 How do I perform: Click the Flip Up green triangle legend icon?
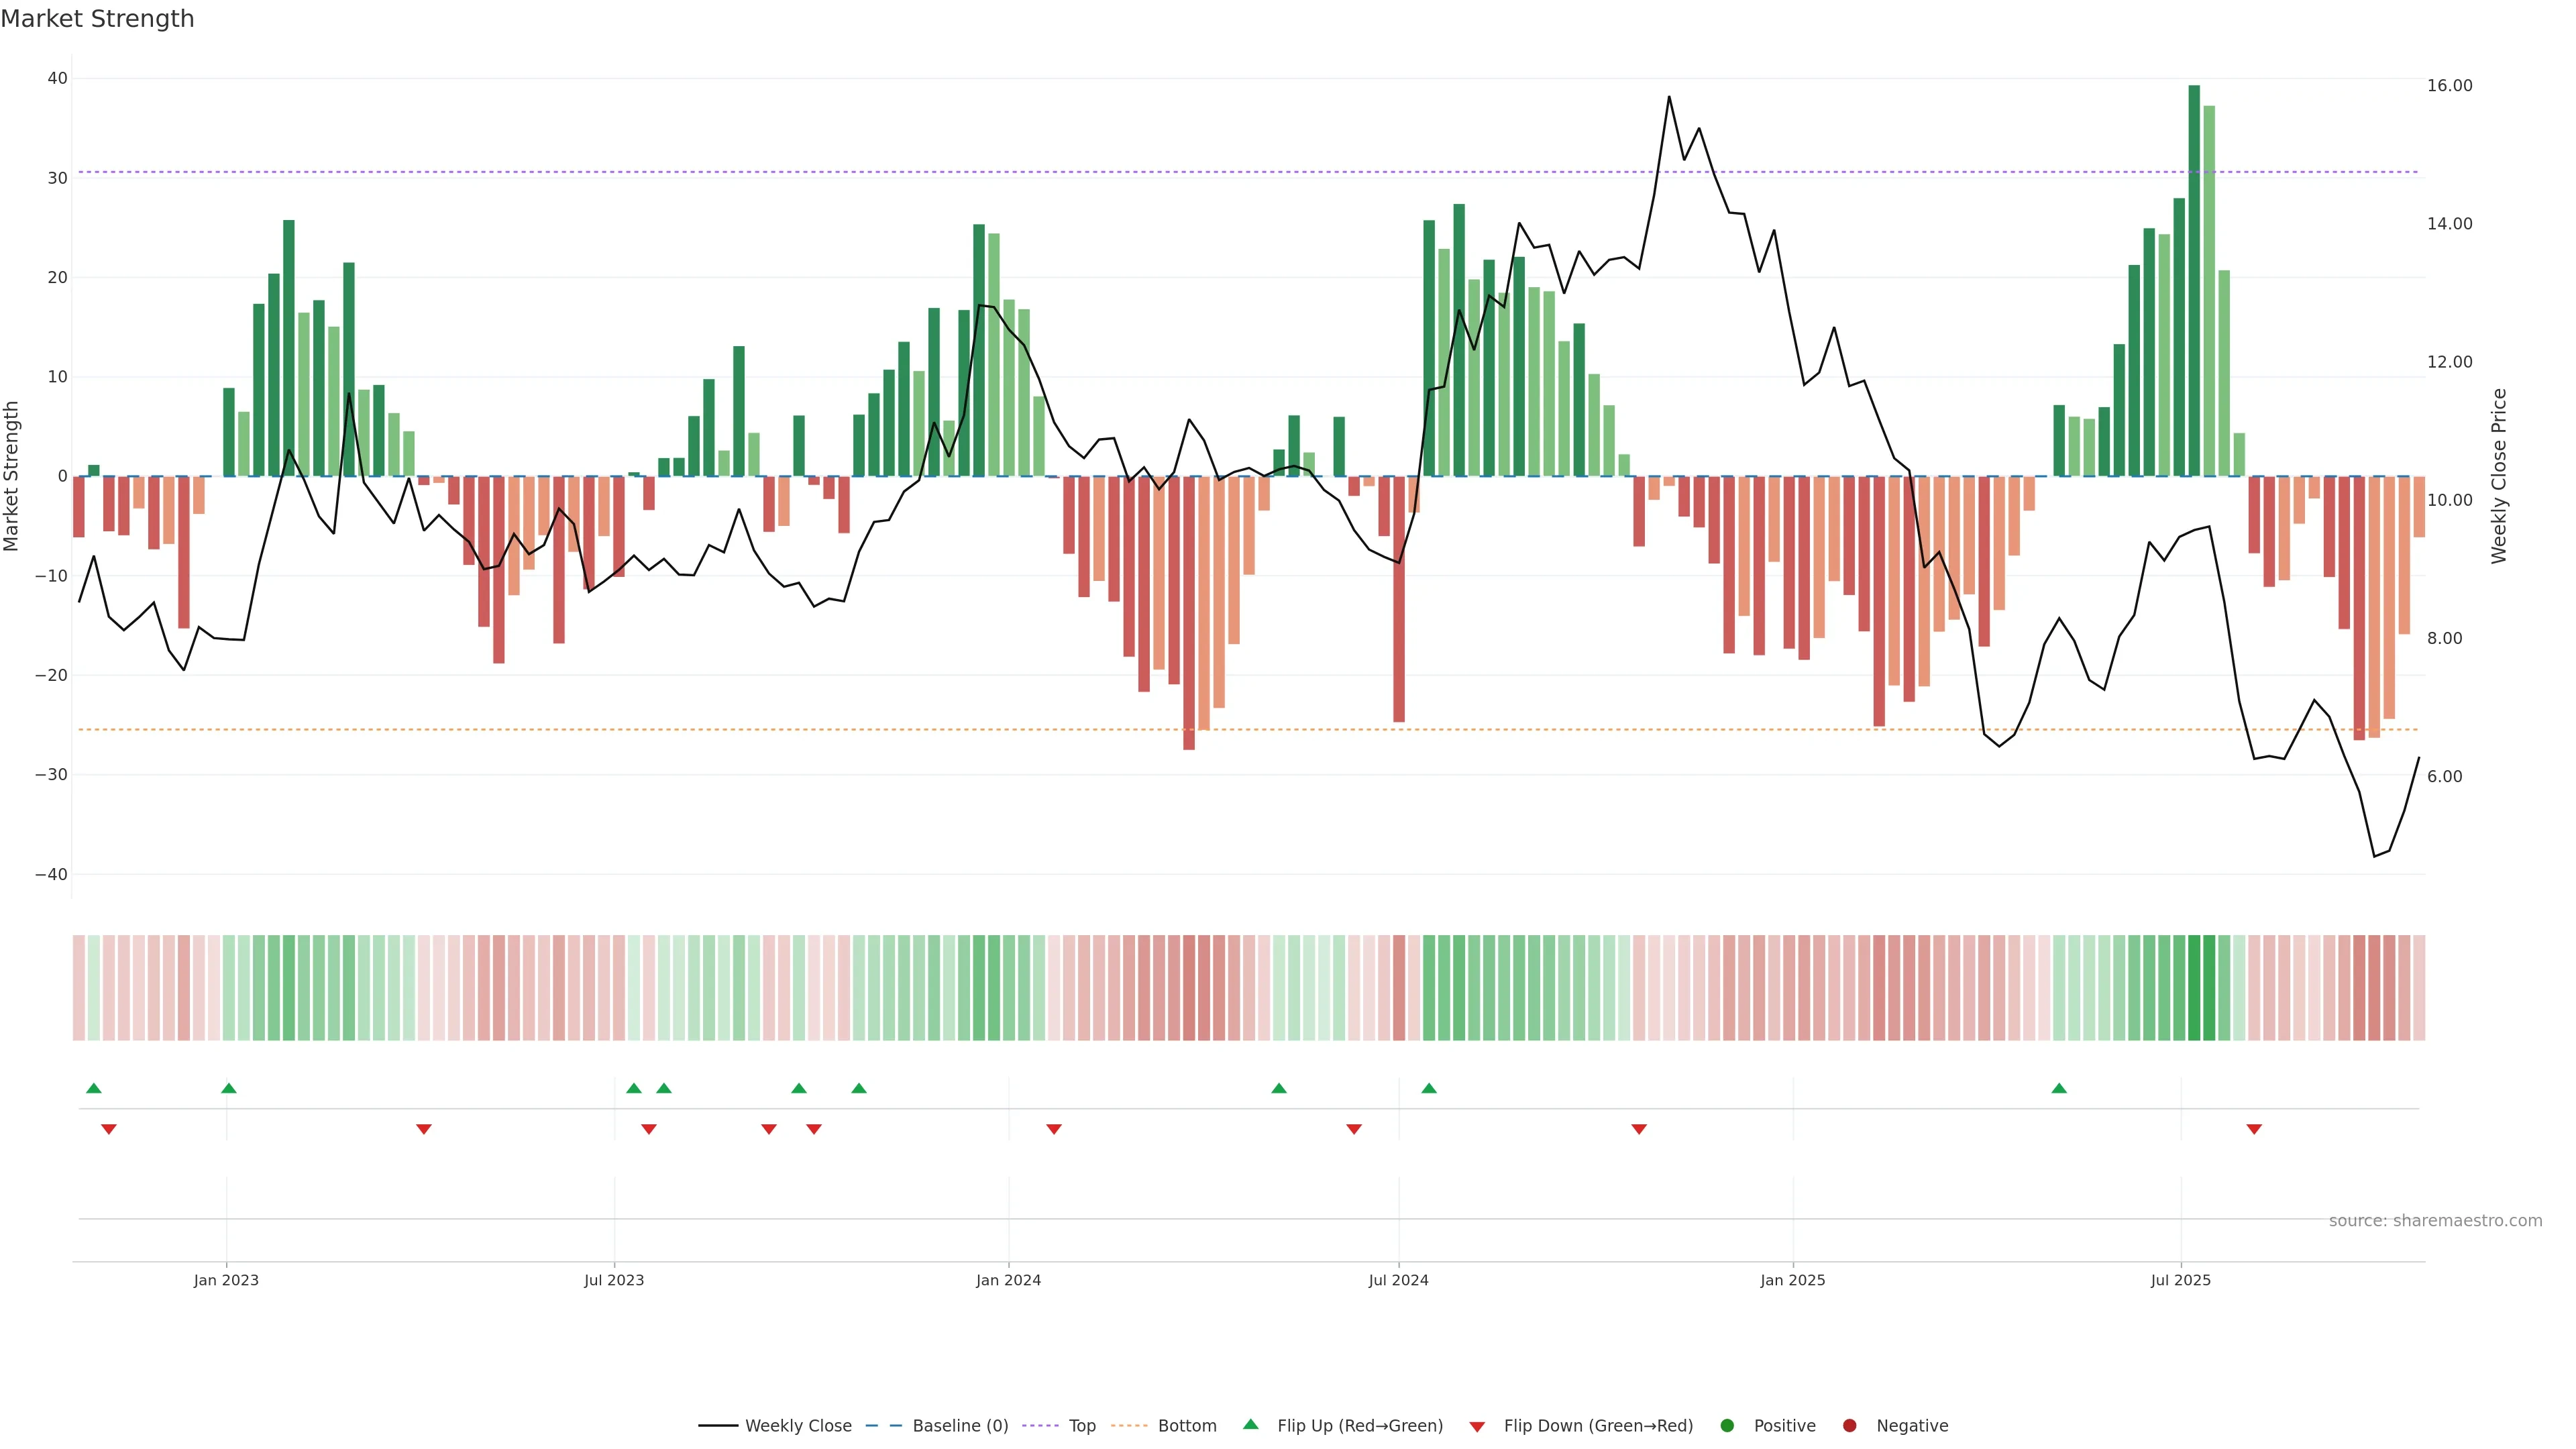point(1250,1424)
